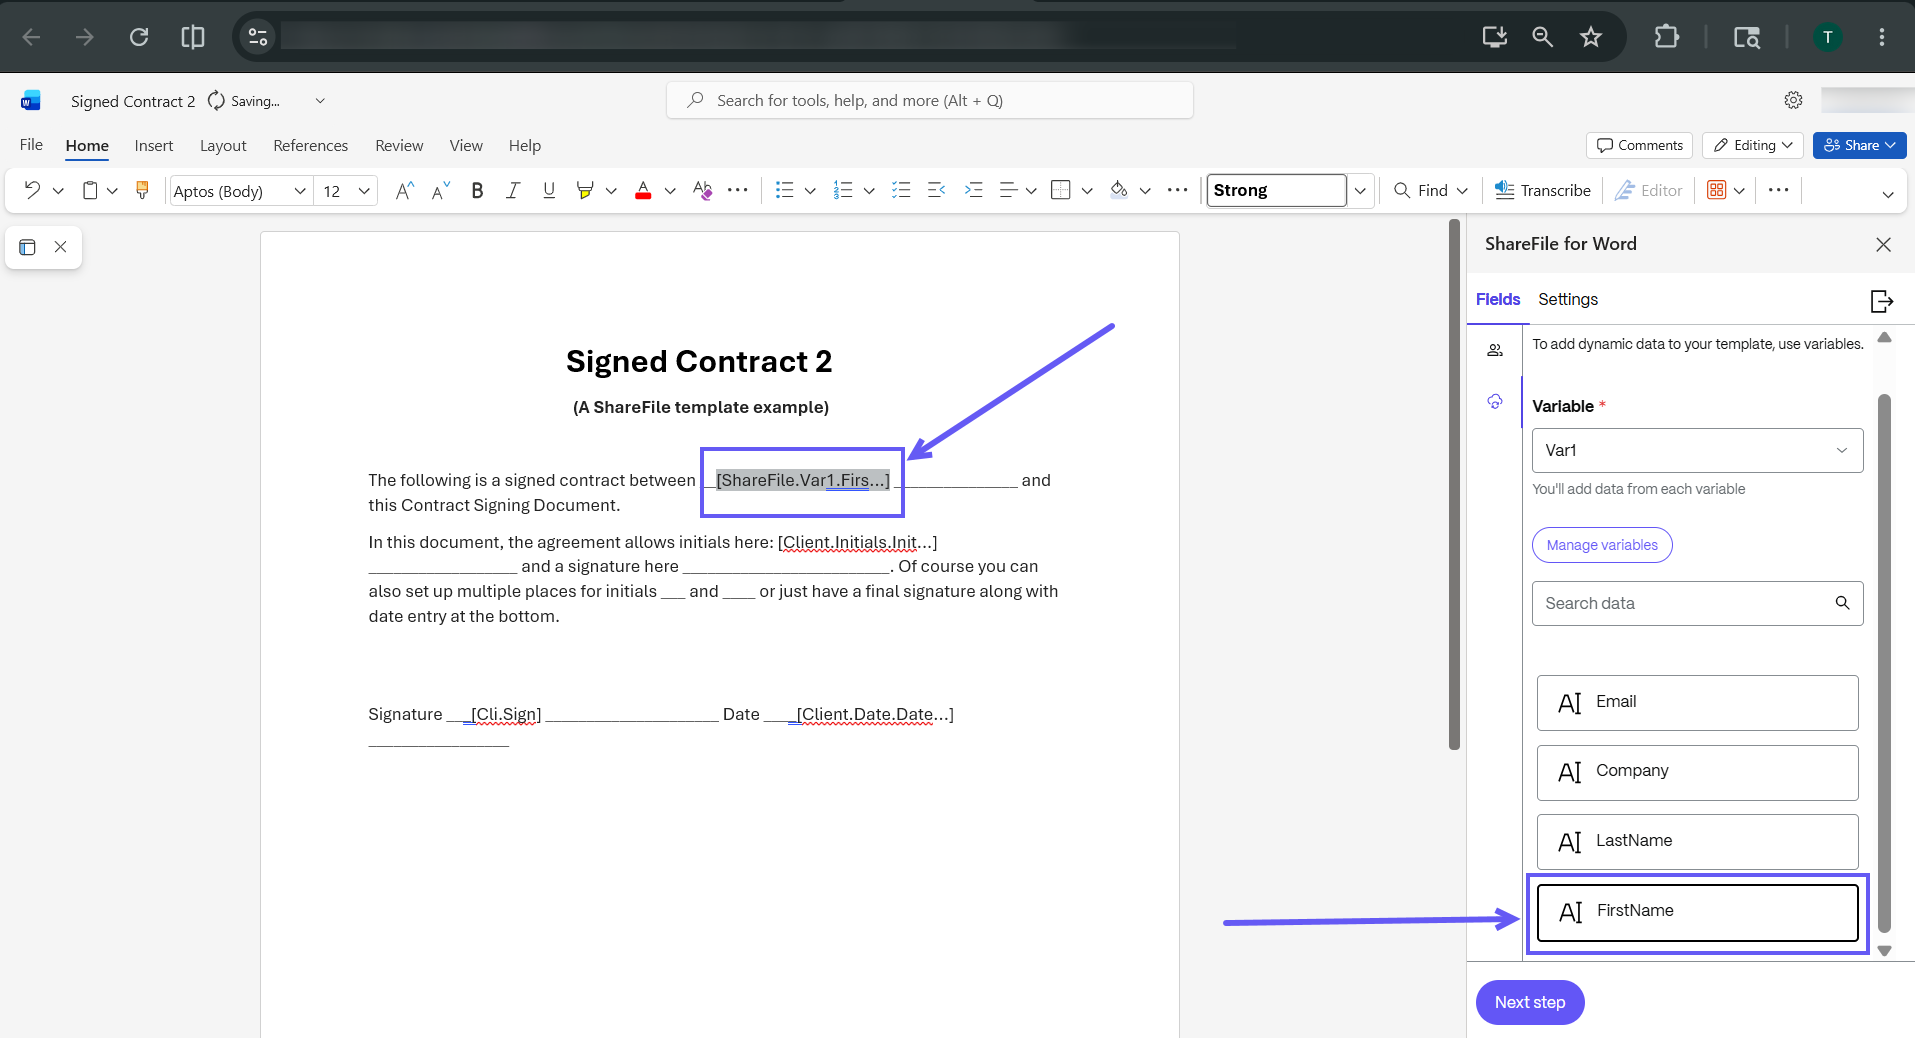The image size is (1915, 1038).
Task: Switch to the Insert ribbon tab
Action: click(154, 145)
